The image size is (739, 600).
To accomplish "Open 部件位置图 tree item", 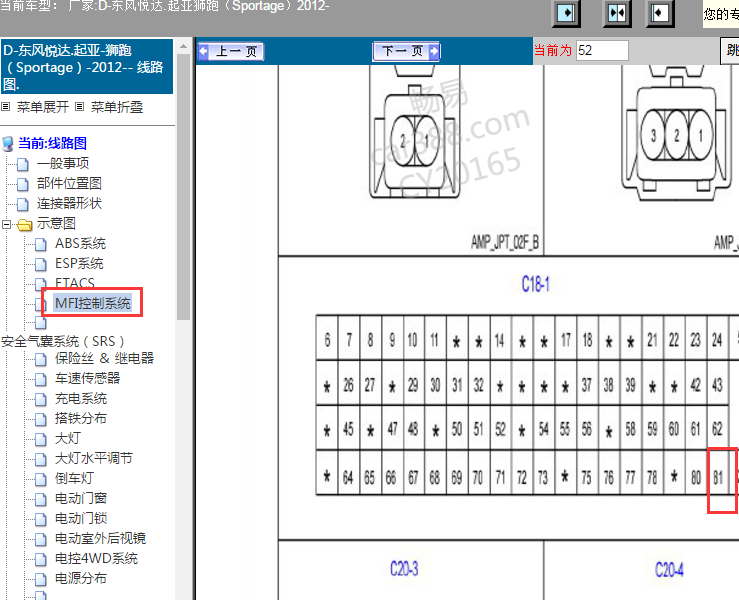I will point(69,183).
